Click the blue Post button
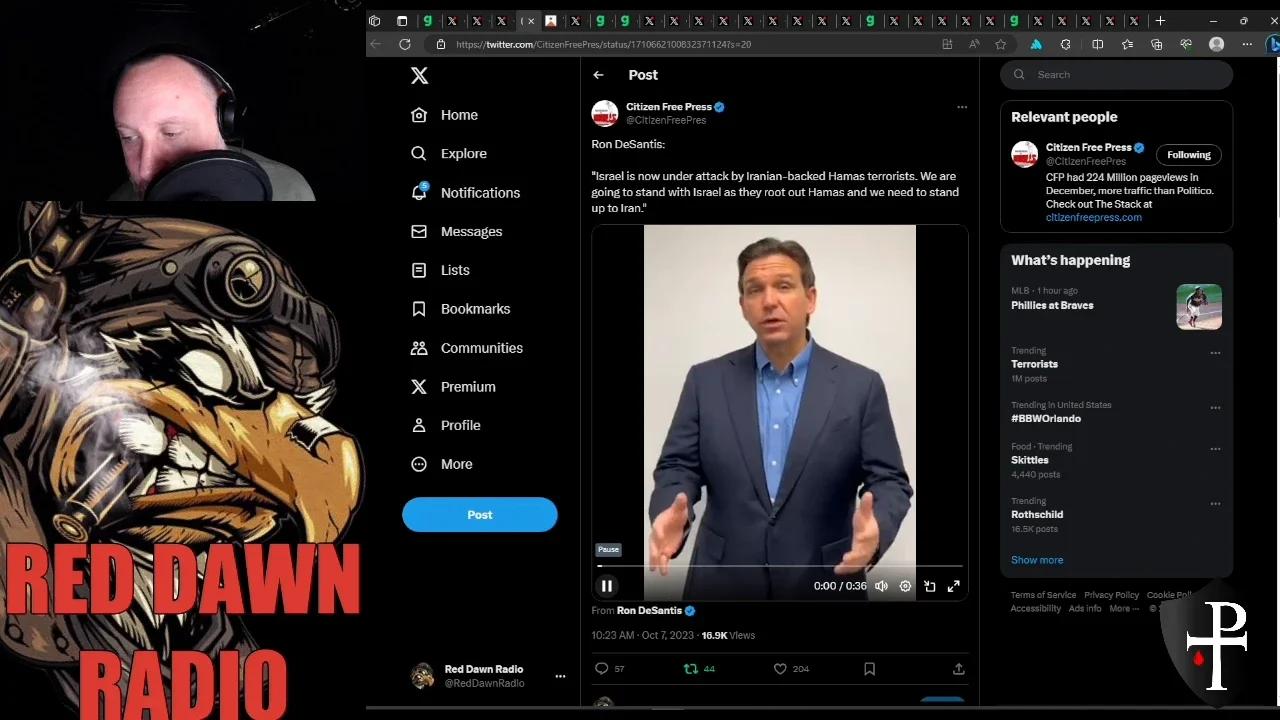1280x720 pixels. click(479, 515)
